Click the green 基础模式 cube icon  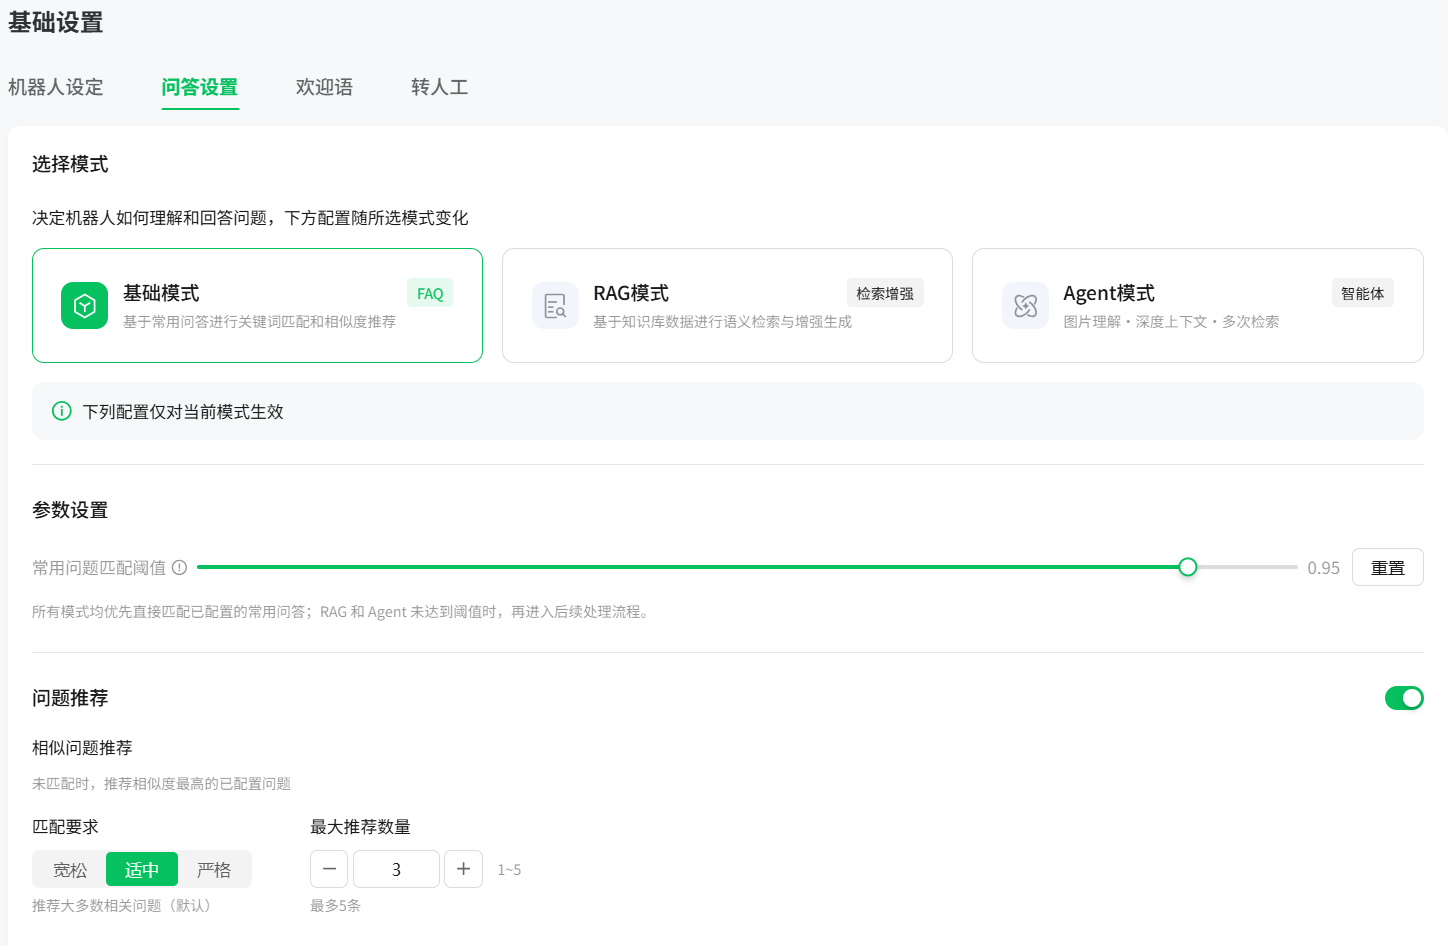(84, 305)
